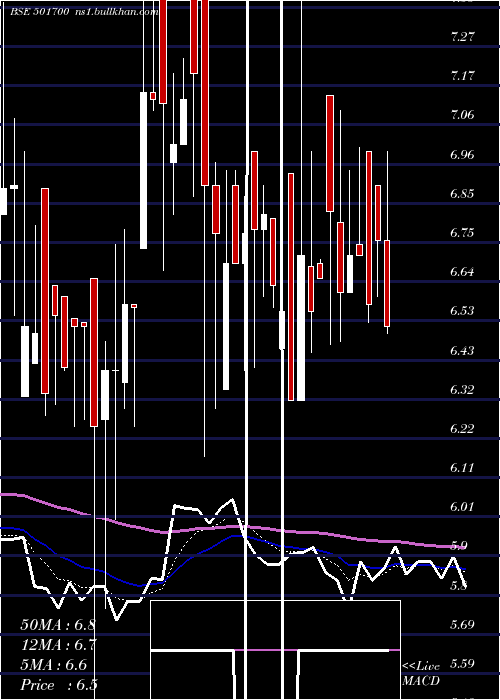
Task: Click the 6.32 price axis label
Action: pos(462,389)
